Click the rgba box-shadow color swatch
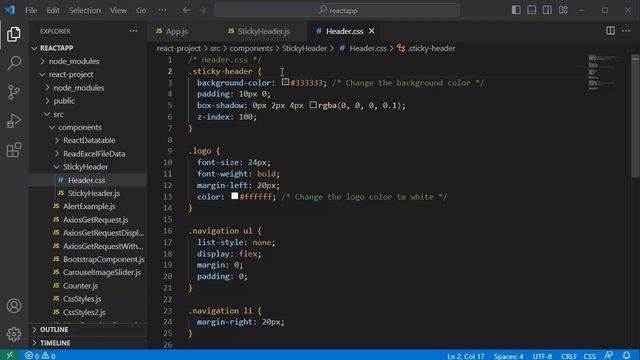Image resolution: width=640 pixels, height=360 pixels. (x=313, y=105)
